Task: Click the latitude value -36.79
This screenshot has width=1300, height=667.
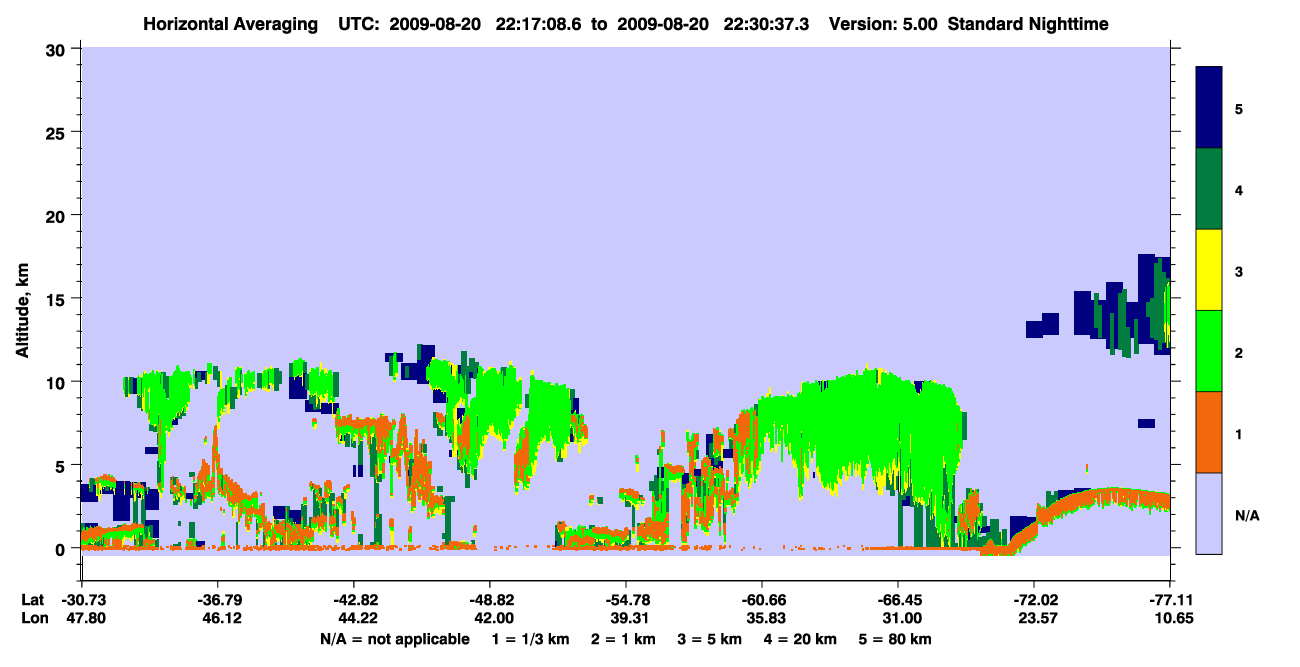Action: [217, 600]
